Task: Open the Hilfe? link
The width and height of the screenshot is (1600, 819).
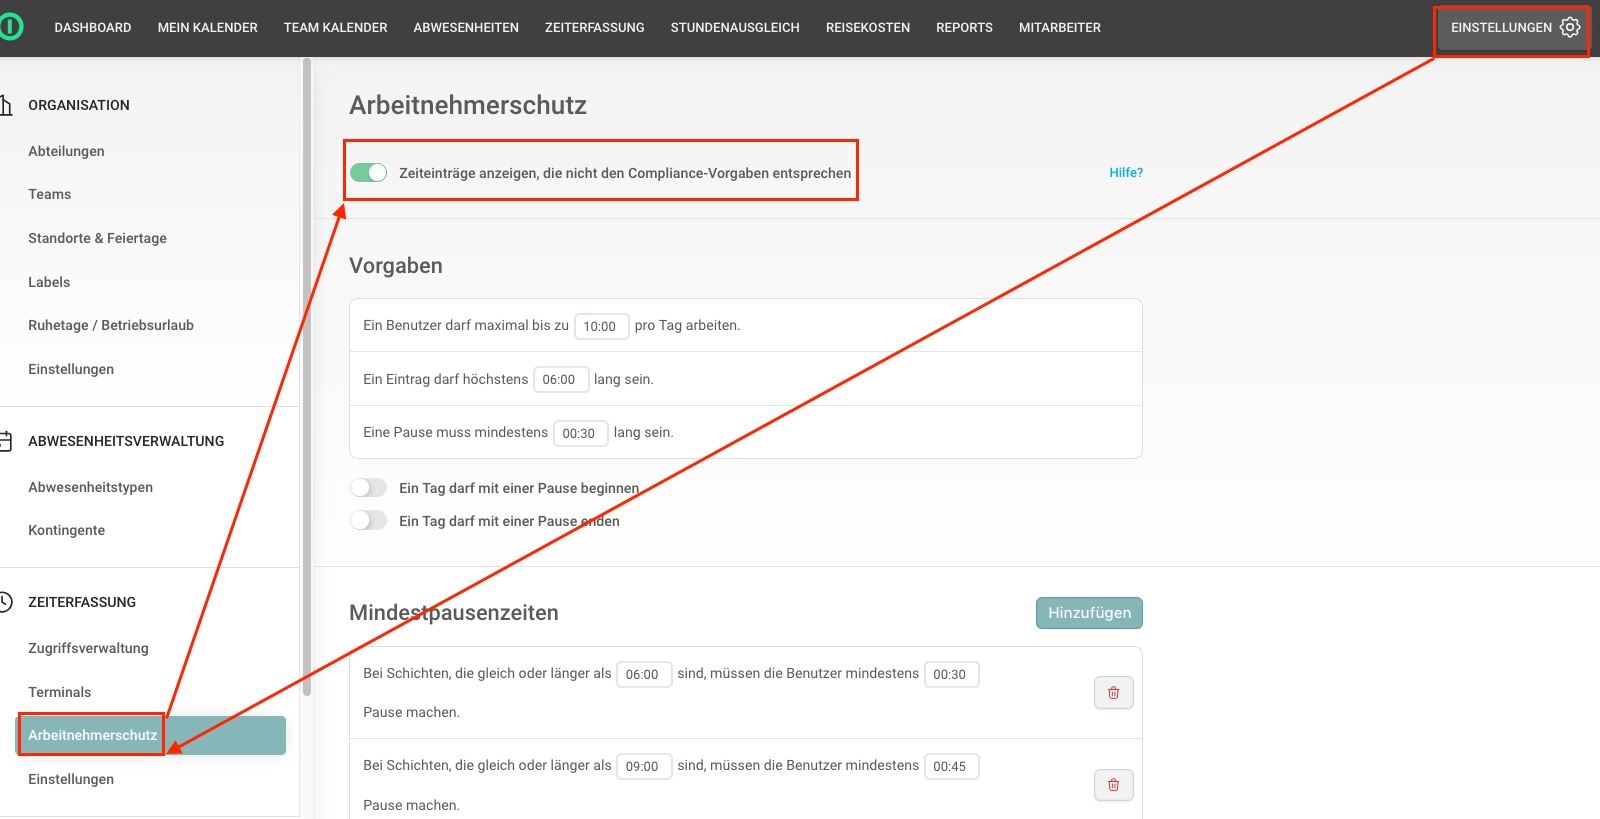Action: coord(1125,173)
